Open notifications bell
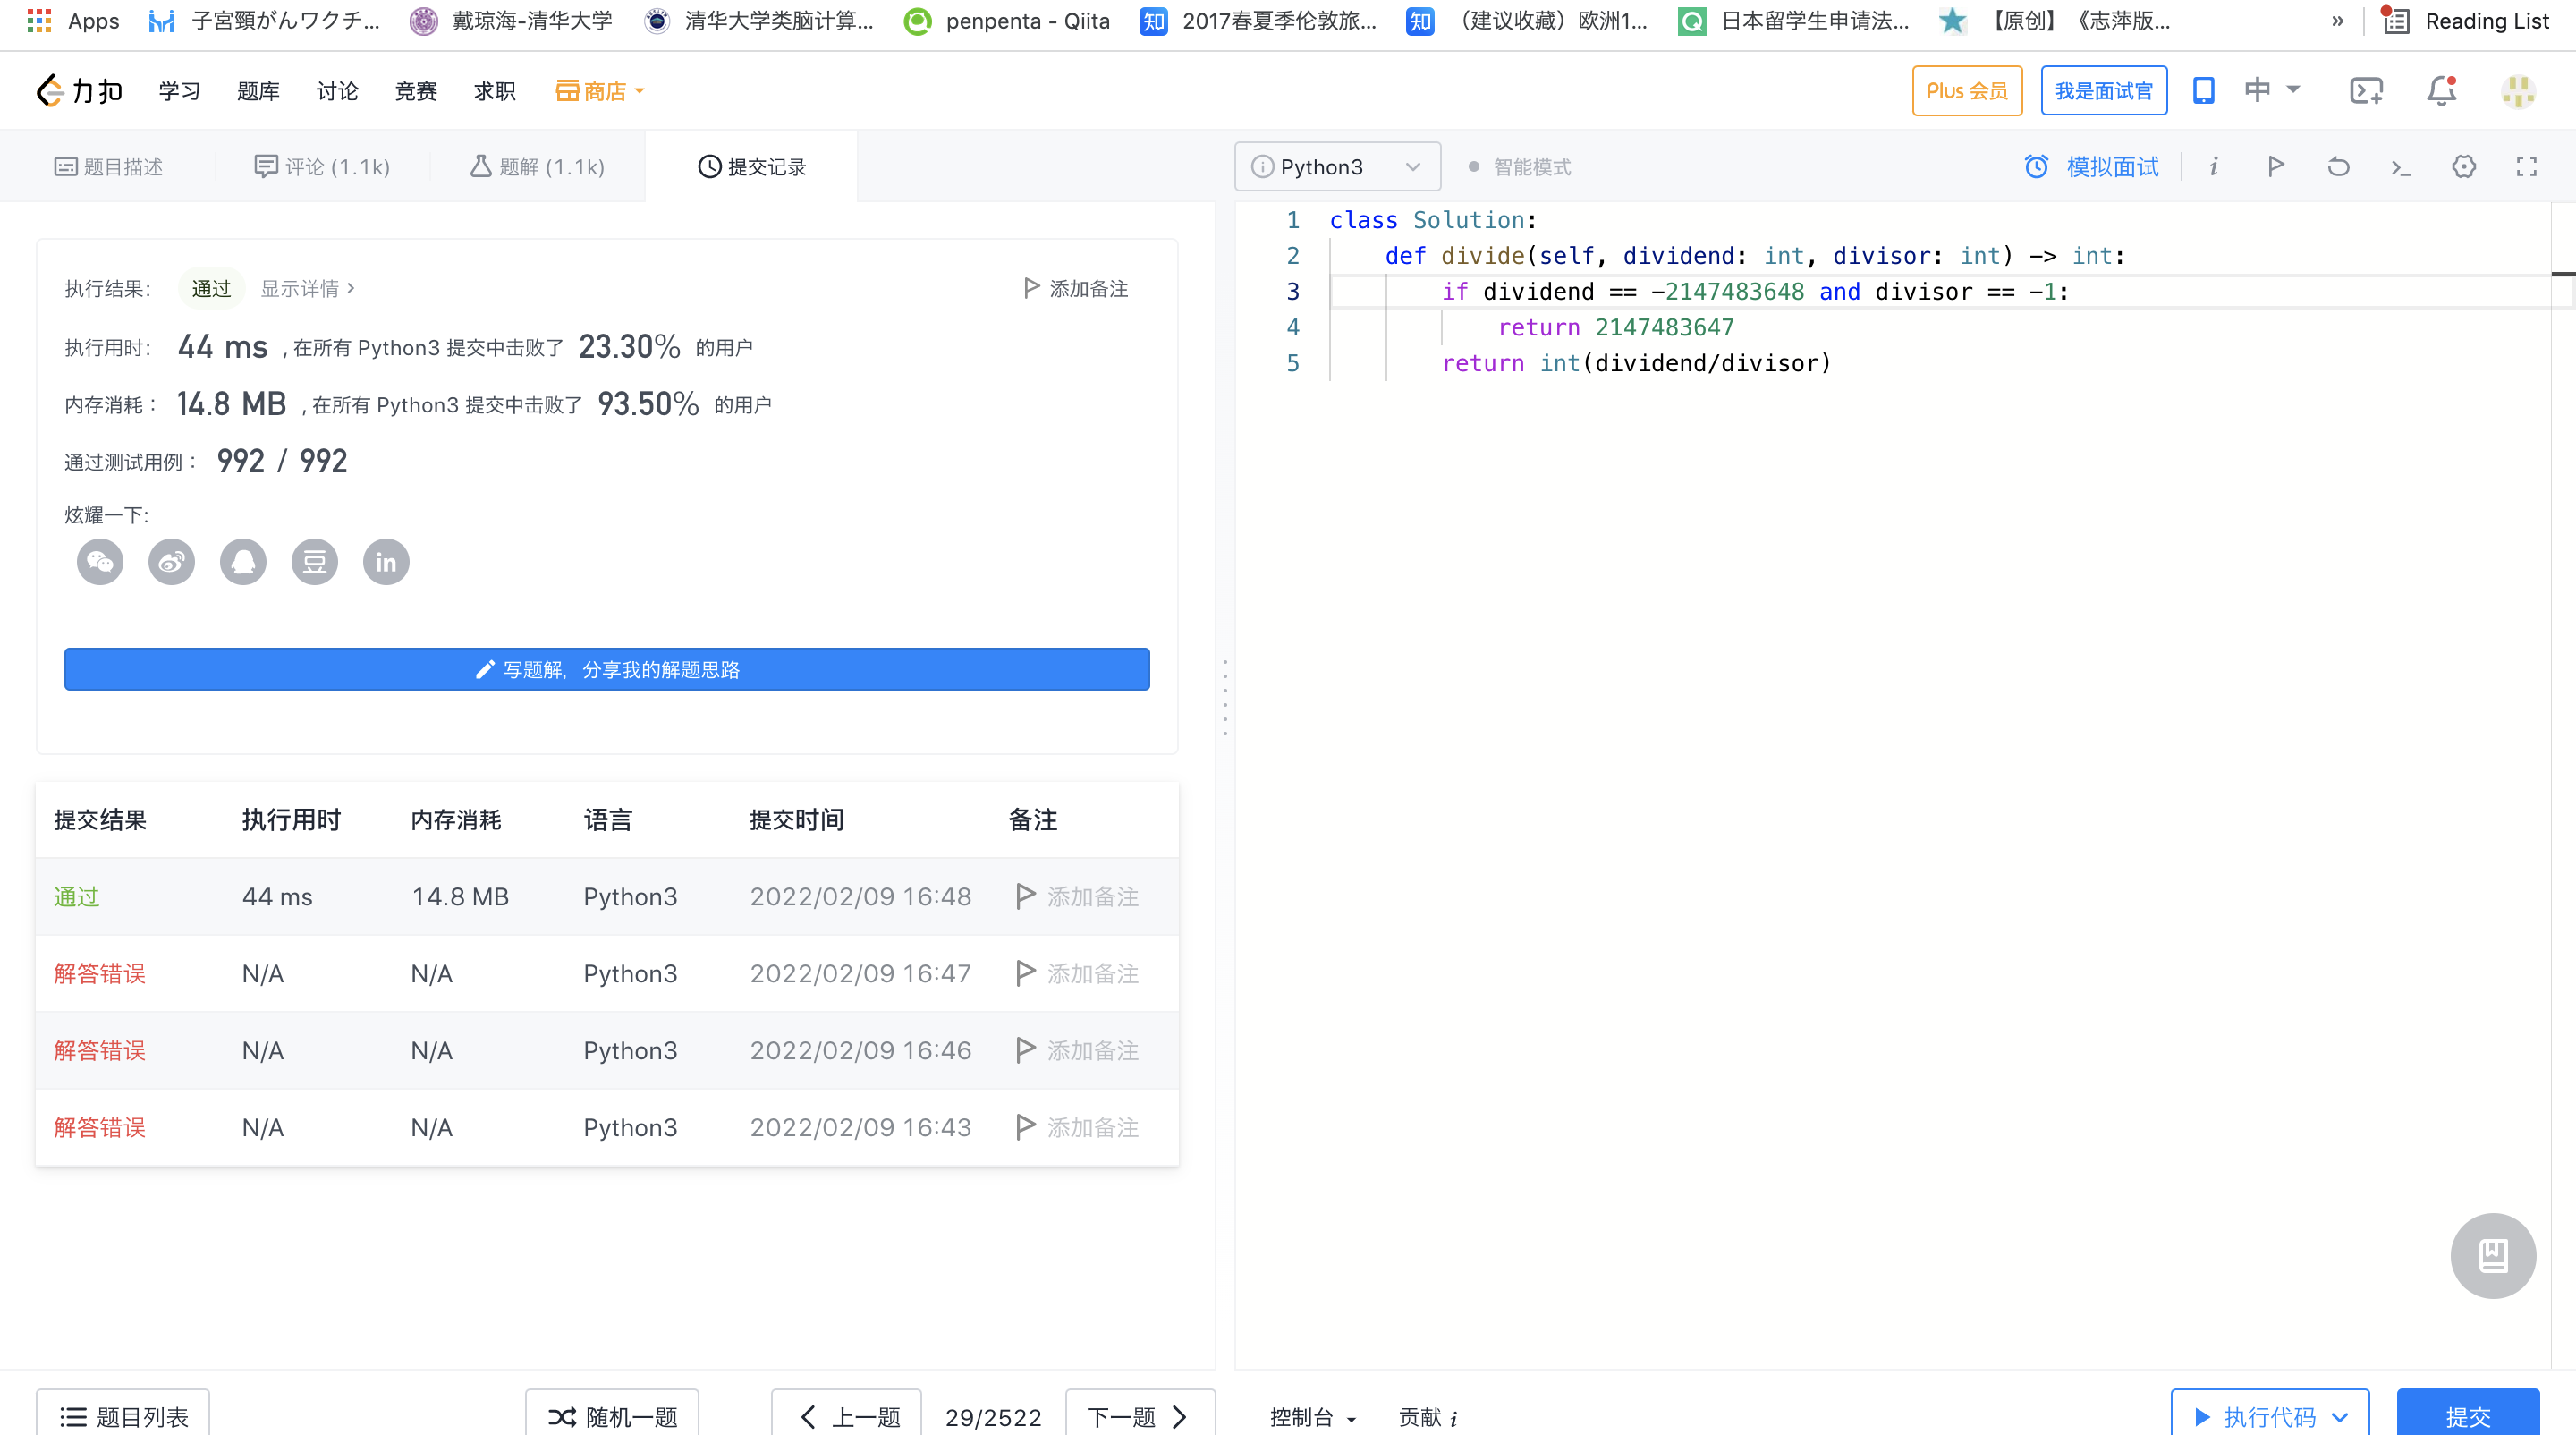 2441,91
